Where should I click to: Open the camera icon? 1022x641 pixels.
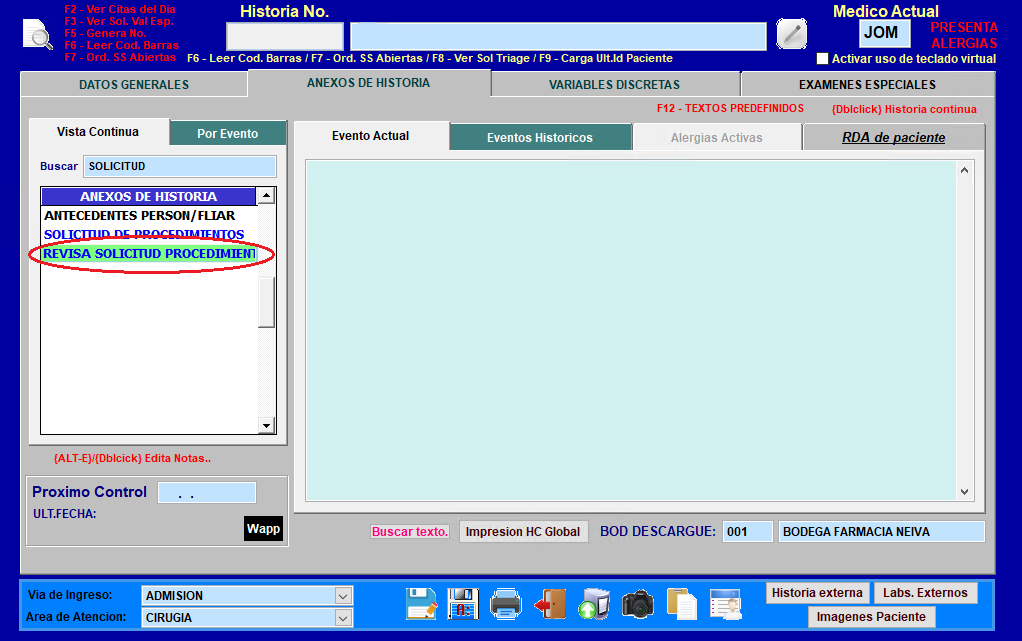coord(637,604)
